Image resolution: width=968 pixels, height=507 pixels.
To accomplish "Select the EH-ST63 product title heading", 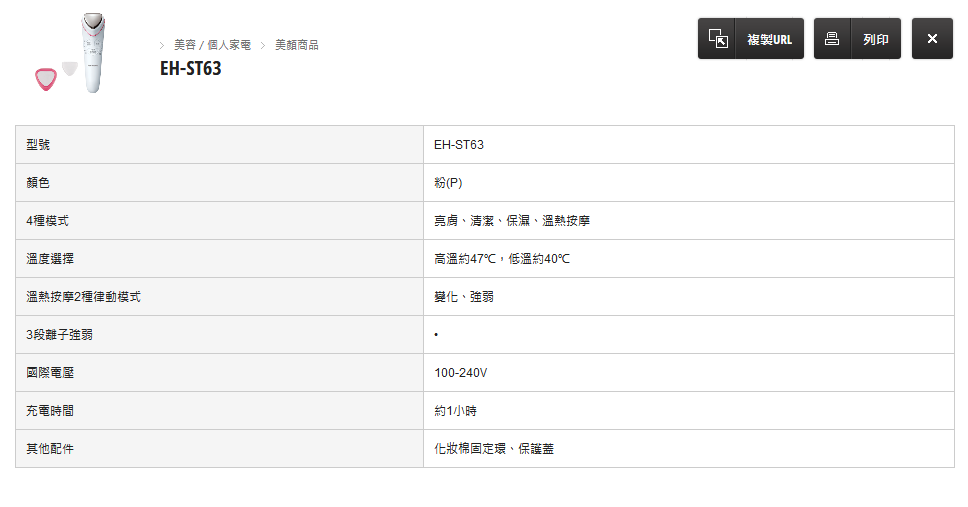I will tap(190, 69).
